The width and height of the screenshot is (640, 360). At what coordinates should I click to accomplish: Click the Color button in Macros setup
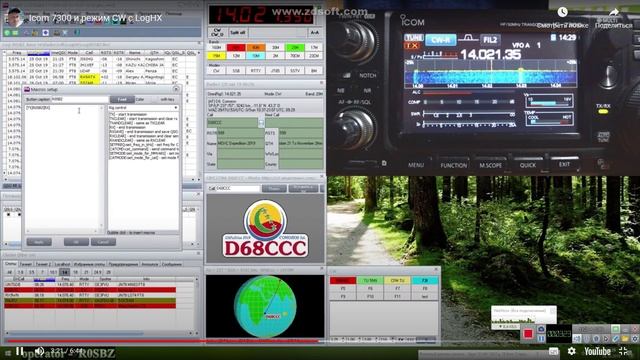coord(140,99)
